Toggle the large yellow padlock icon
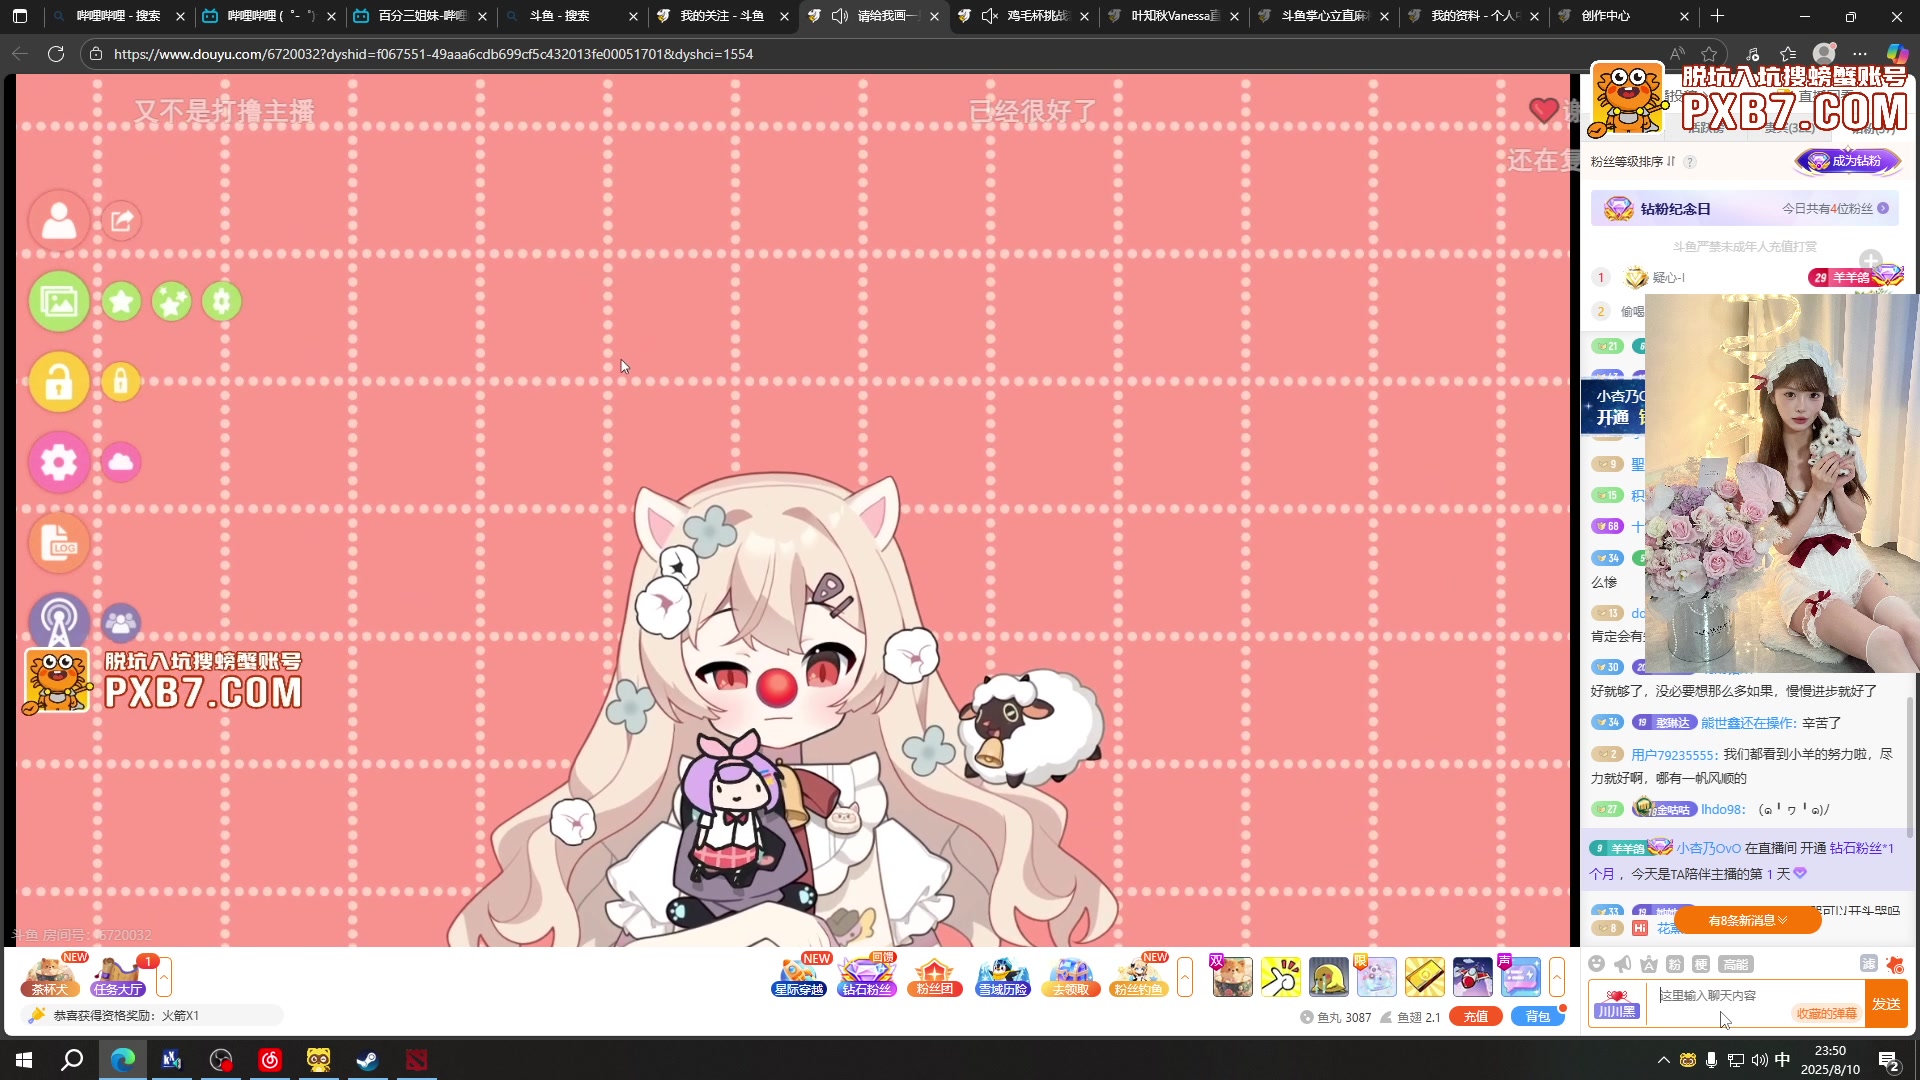The width and height of the screenshot is (1920, 1080). [x=59, y=381]
